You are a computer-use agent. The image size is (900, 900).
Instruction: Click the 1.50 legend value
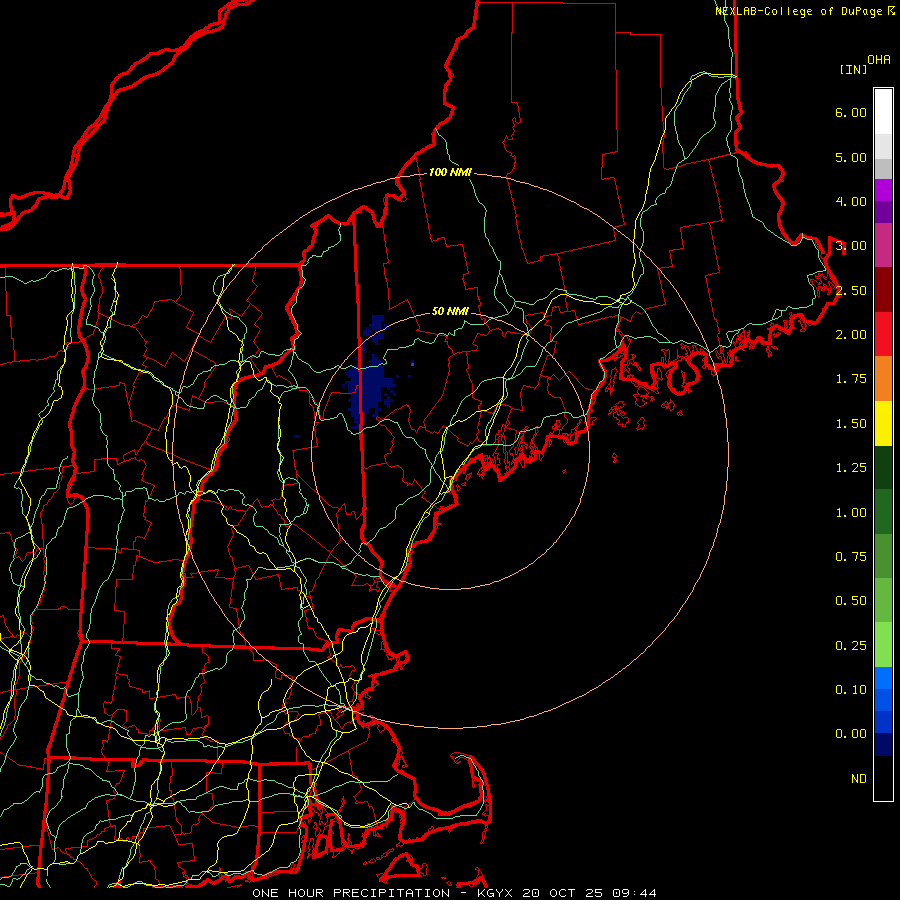coord(851,424)
